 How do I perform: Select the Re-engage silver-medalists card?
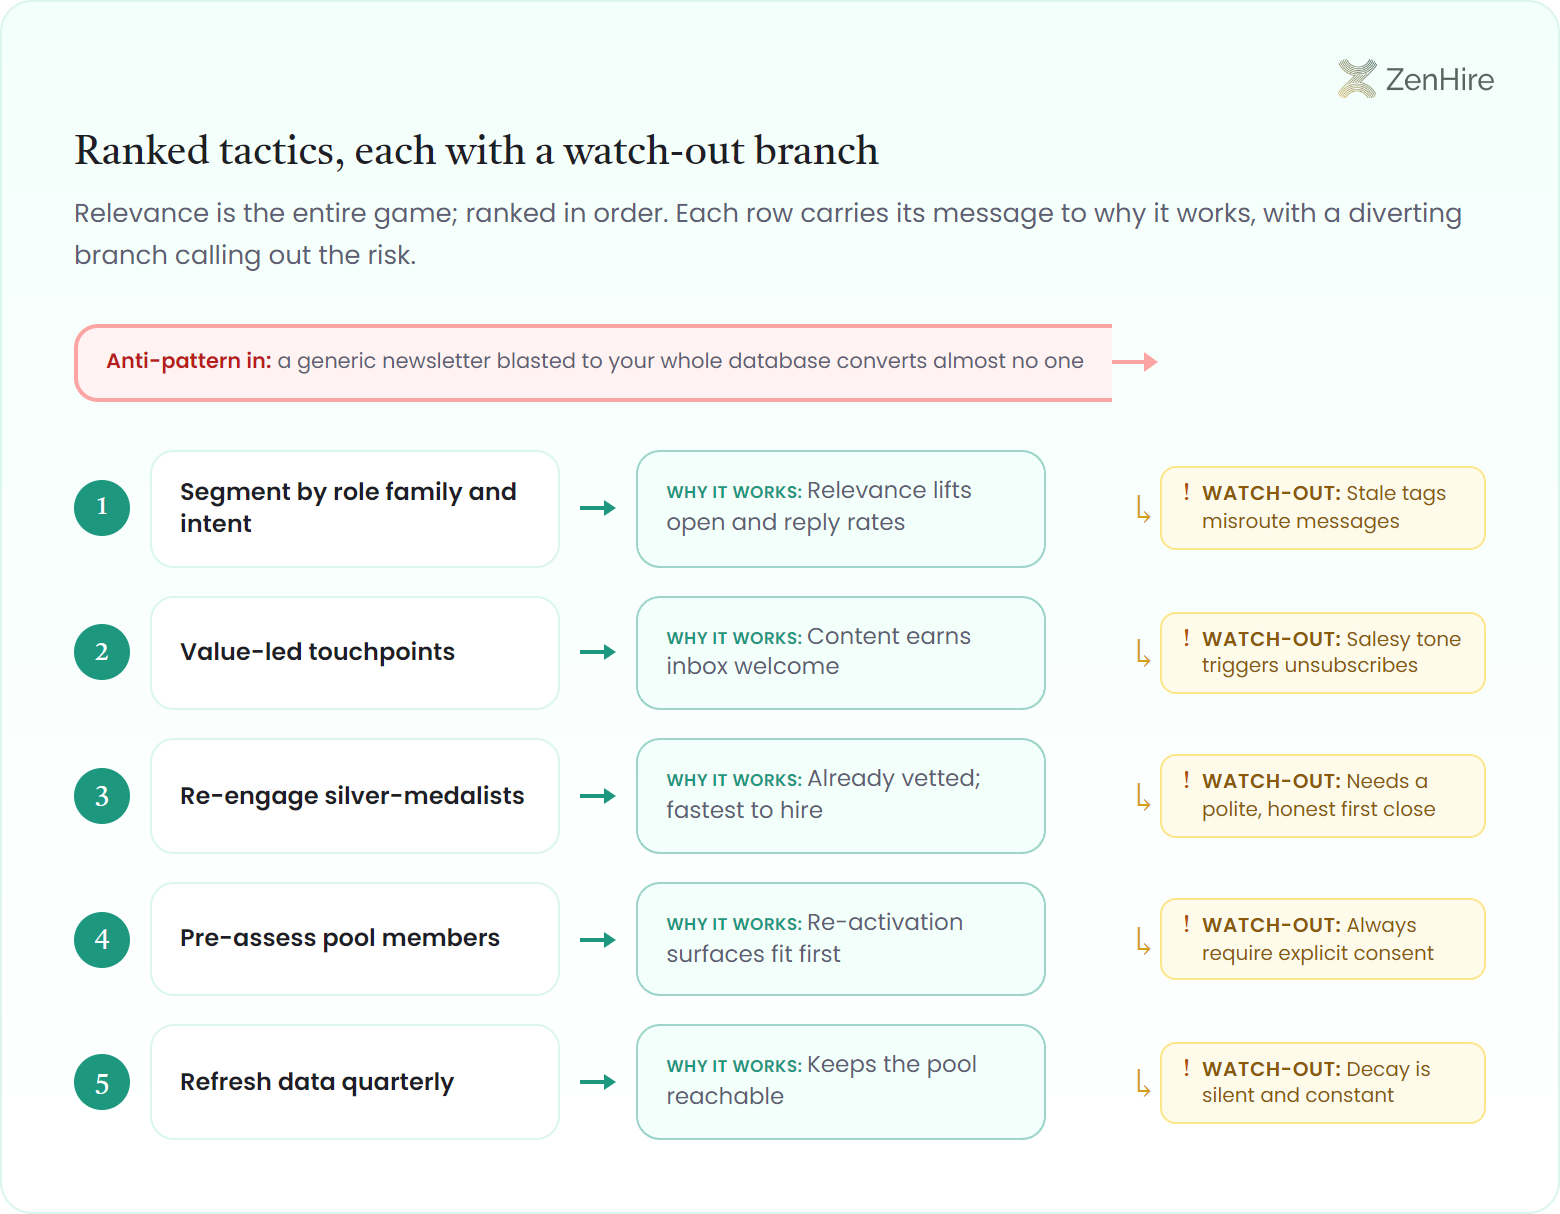click(355, 796)
